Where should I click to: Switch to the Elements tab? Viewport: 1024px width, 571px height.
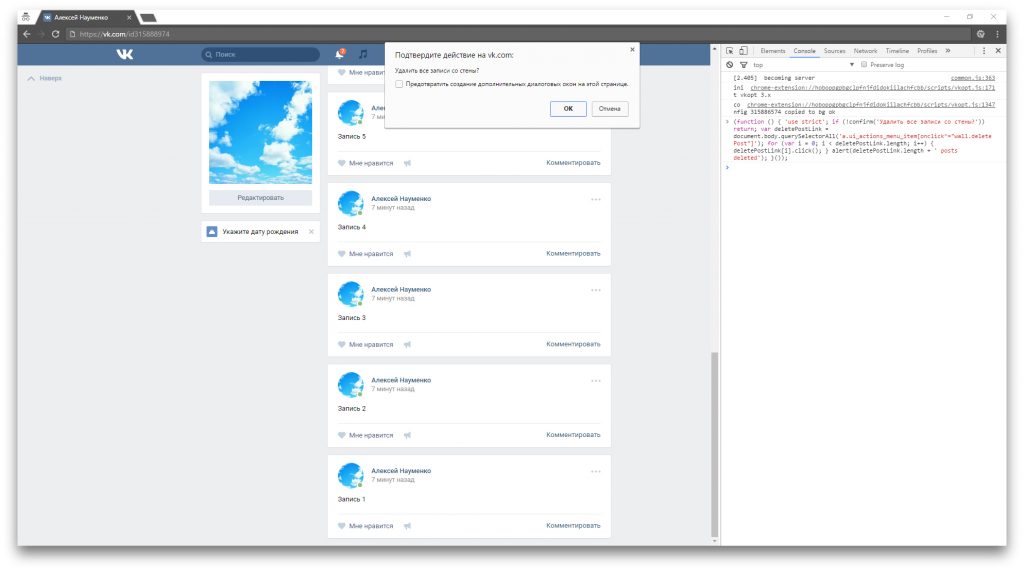[773, 51]
